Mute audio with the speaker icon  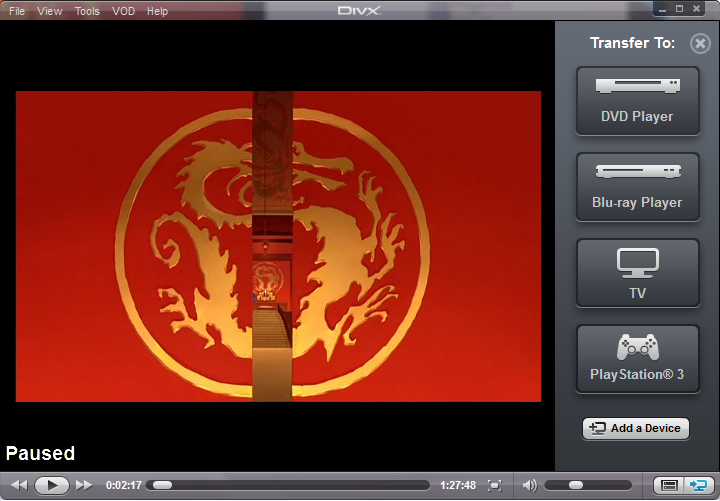[530, 485]
